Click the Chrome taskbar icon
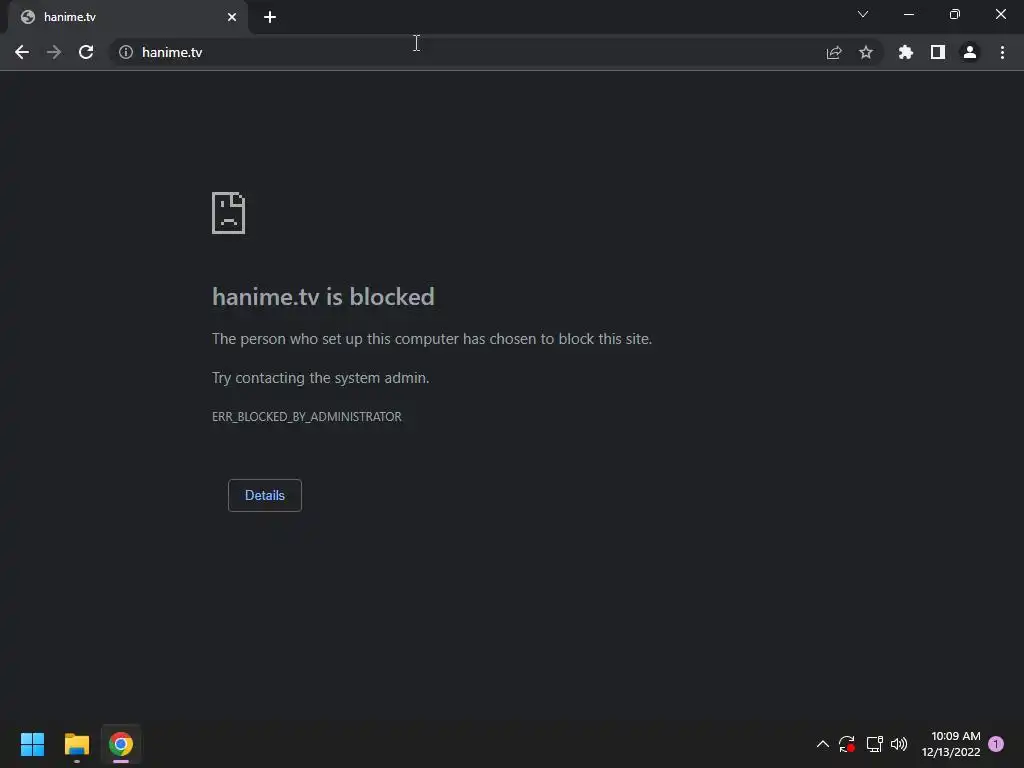This screenshot has width=1024, height=768. pos(121,744)
